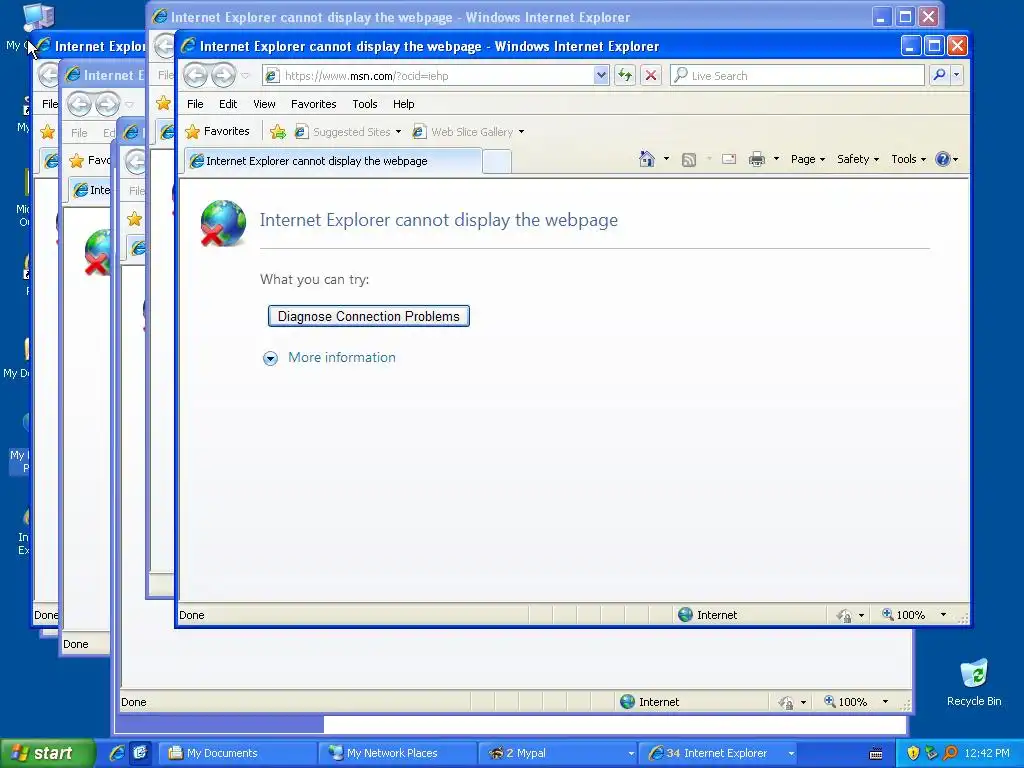
Task: Open address bar history dropdown
Action: coord(601,75)
